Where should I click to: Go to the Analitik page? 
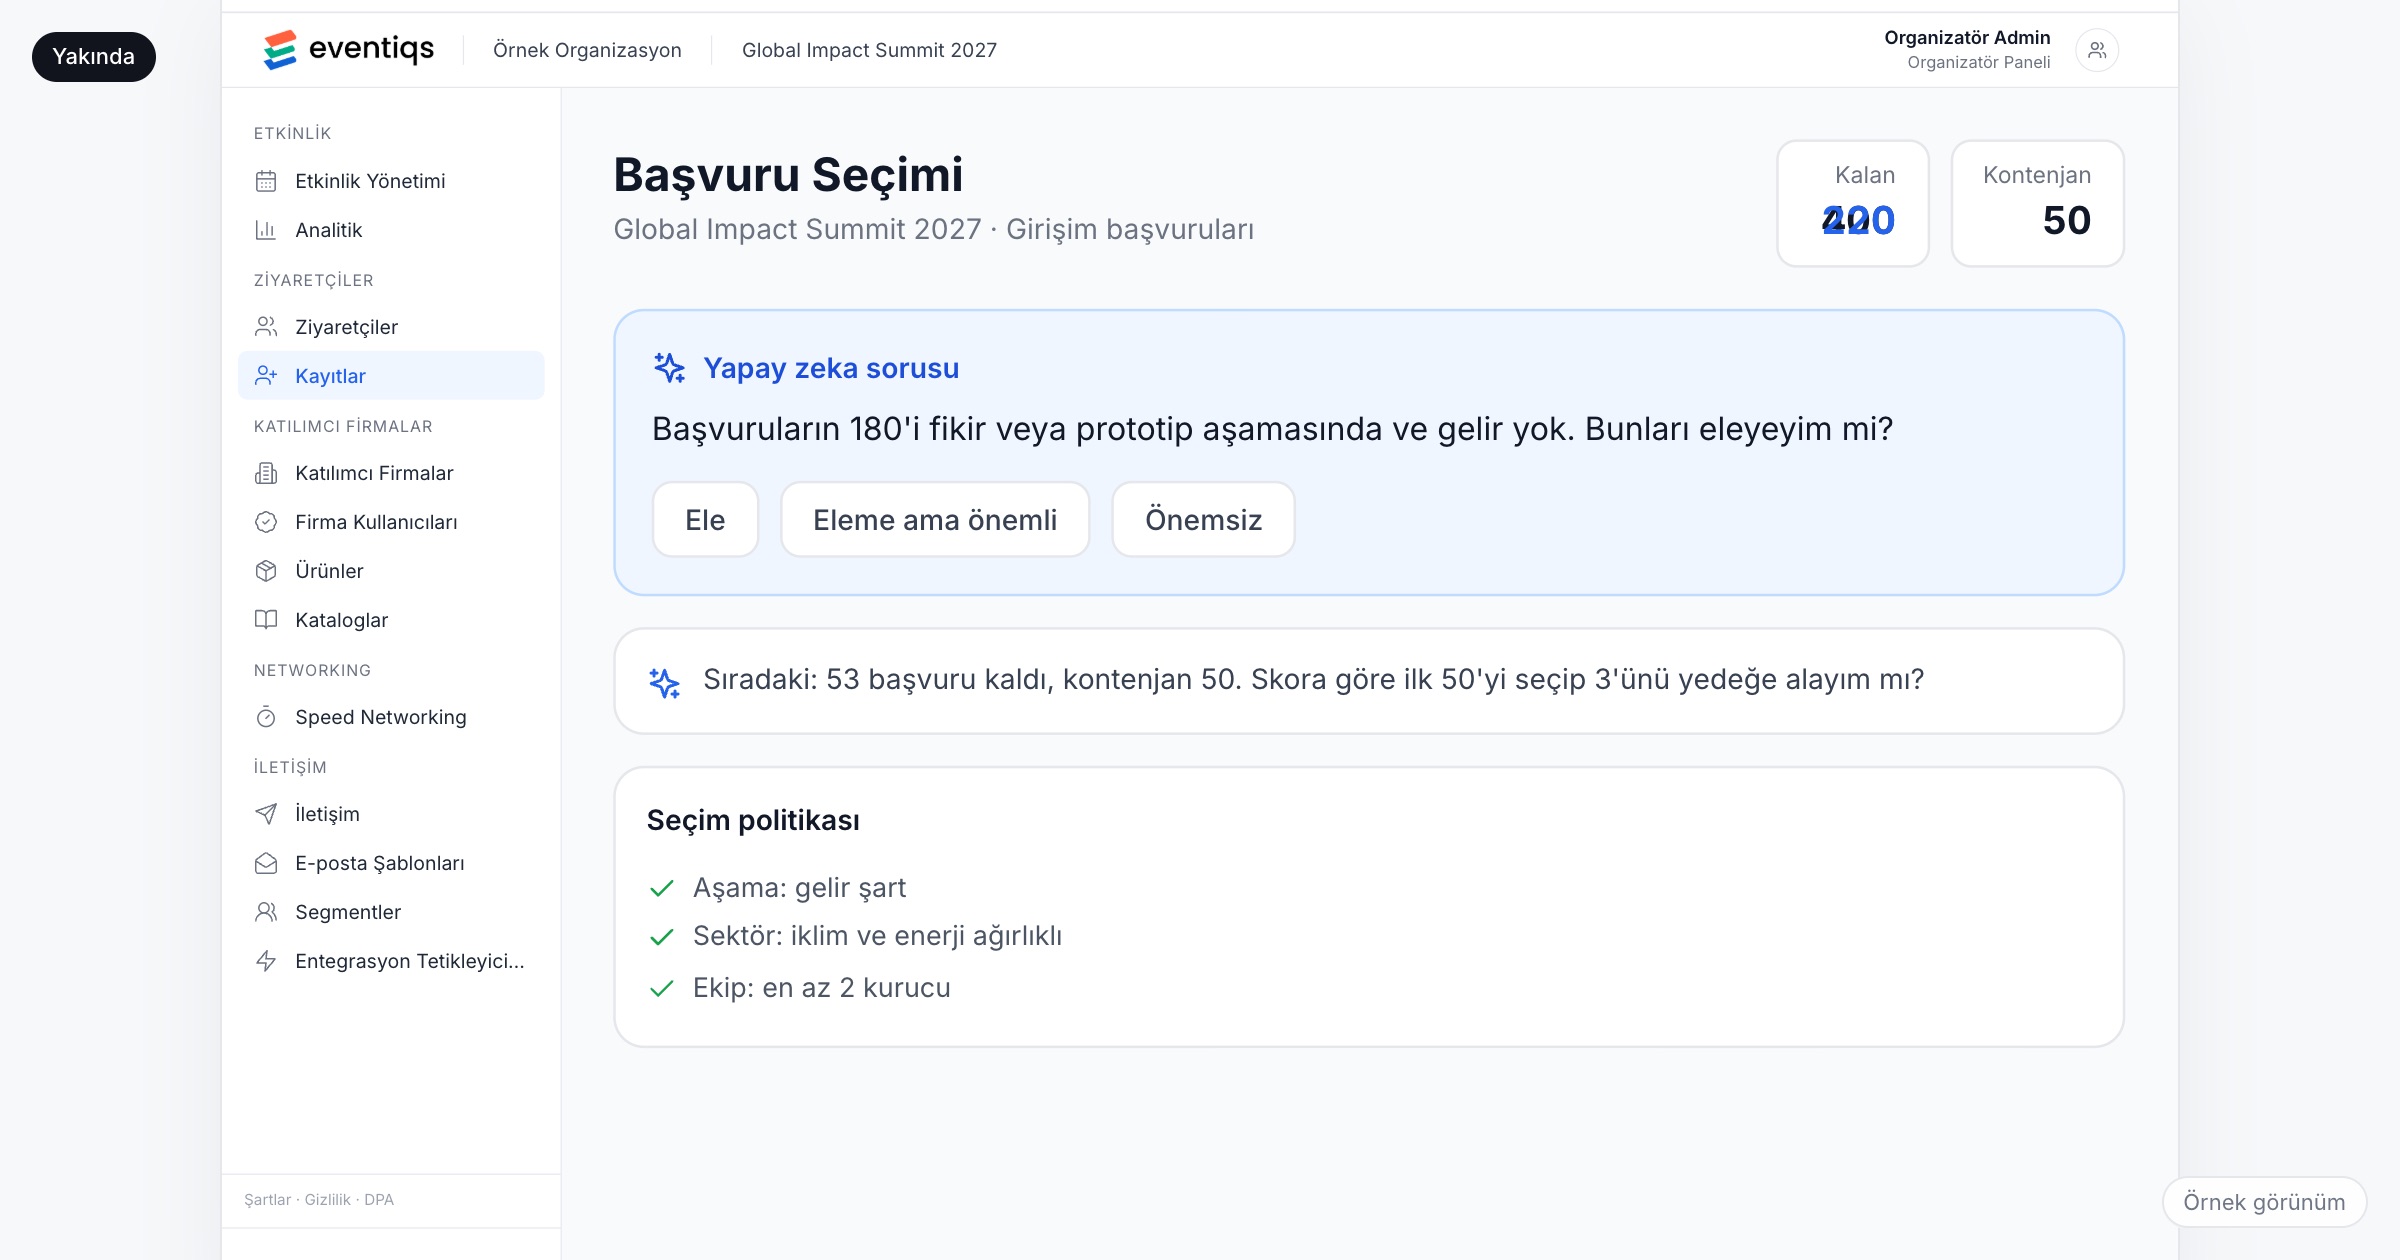(391, 230)
